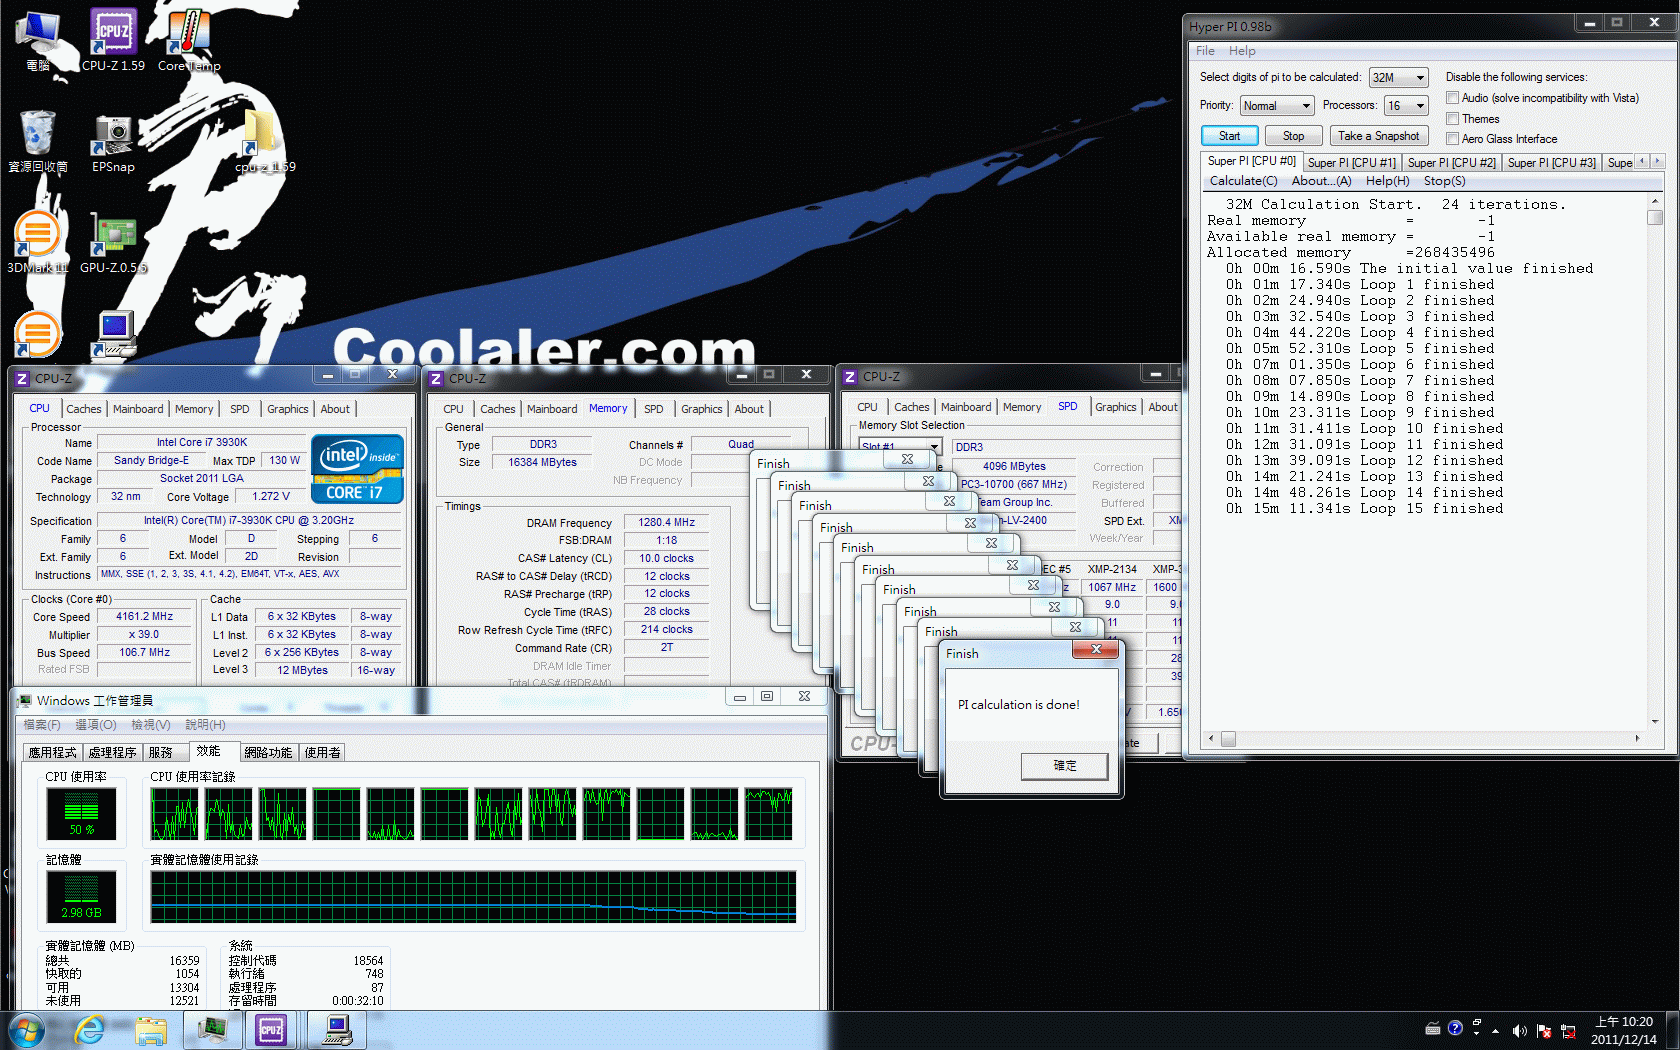
Task: Switch to Super PI [CPU #1] tab
Action: (x=1351, y=162)
